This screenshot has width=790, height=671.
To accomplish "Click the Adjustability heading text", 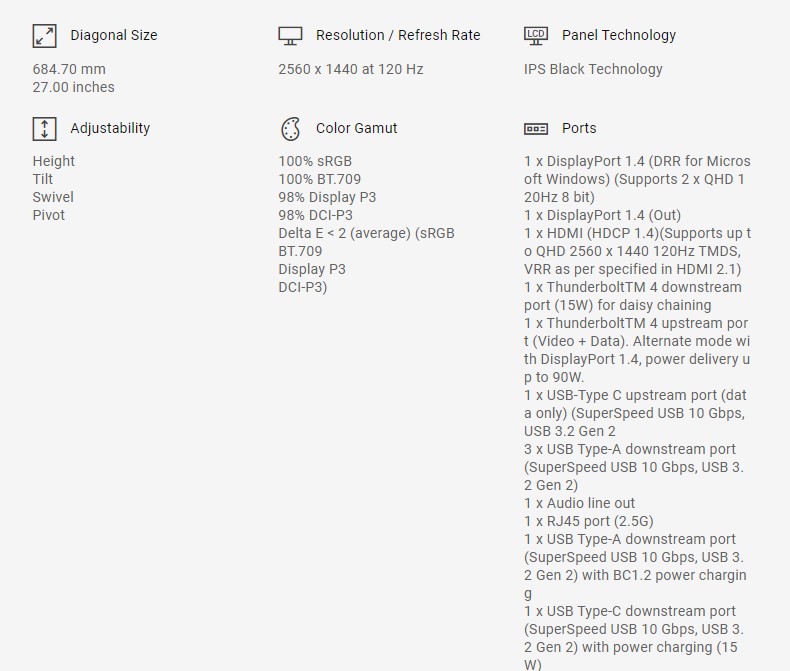I will 110,128.
